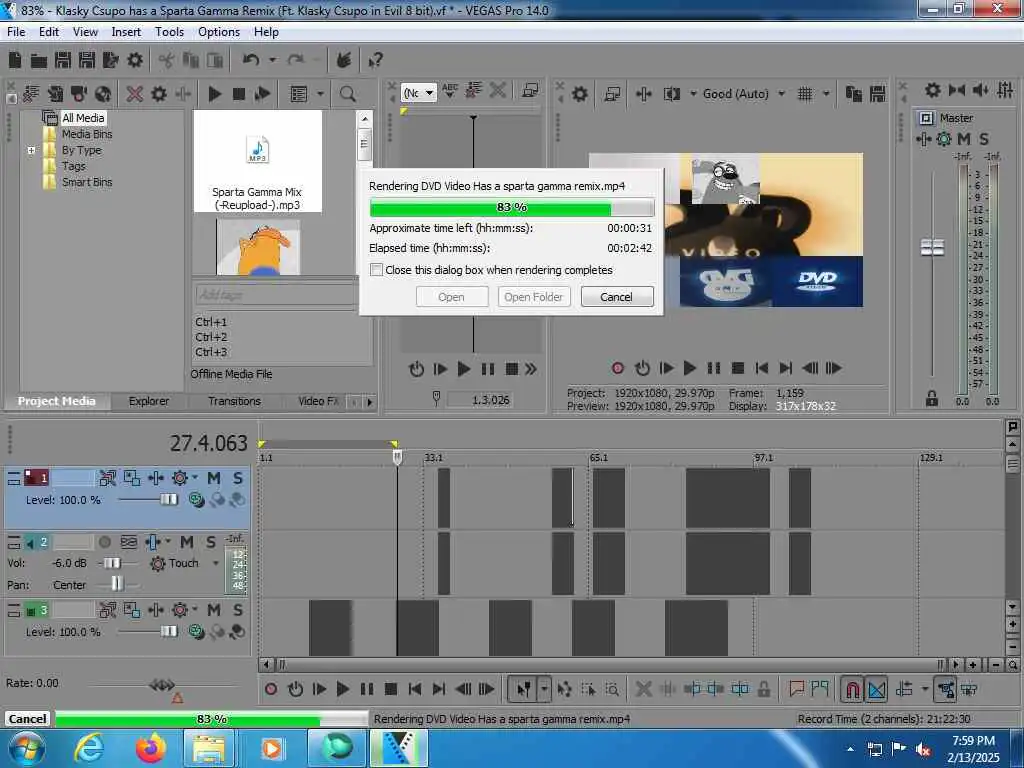Viewport: 1024px width, 768px height.
Task: Click Auto Crossfades icon in timeline toolbar
Action: click(877, 689)
